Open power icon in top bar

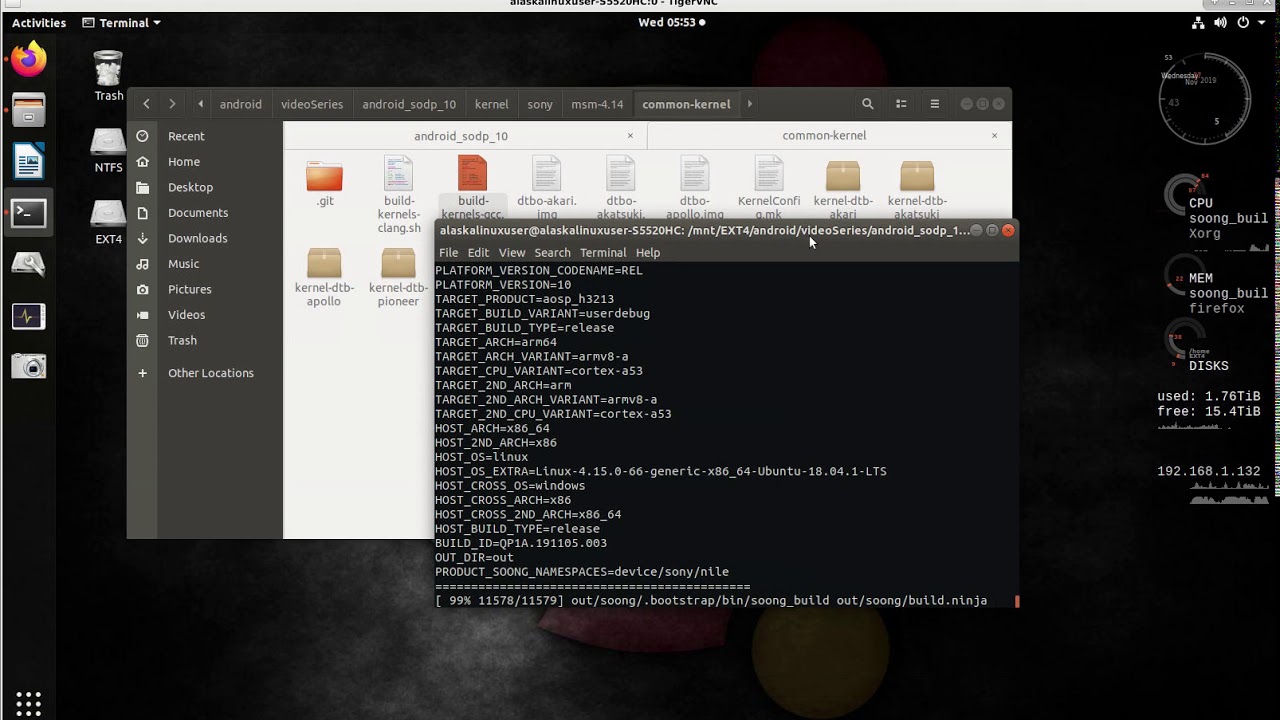point(1241,22)
